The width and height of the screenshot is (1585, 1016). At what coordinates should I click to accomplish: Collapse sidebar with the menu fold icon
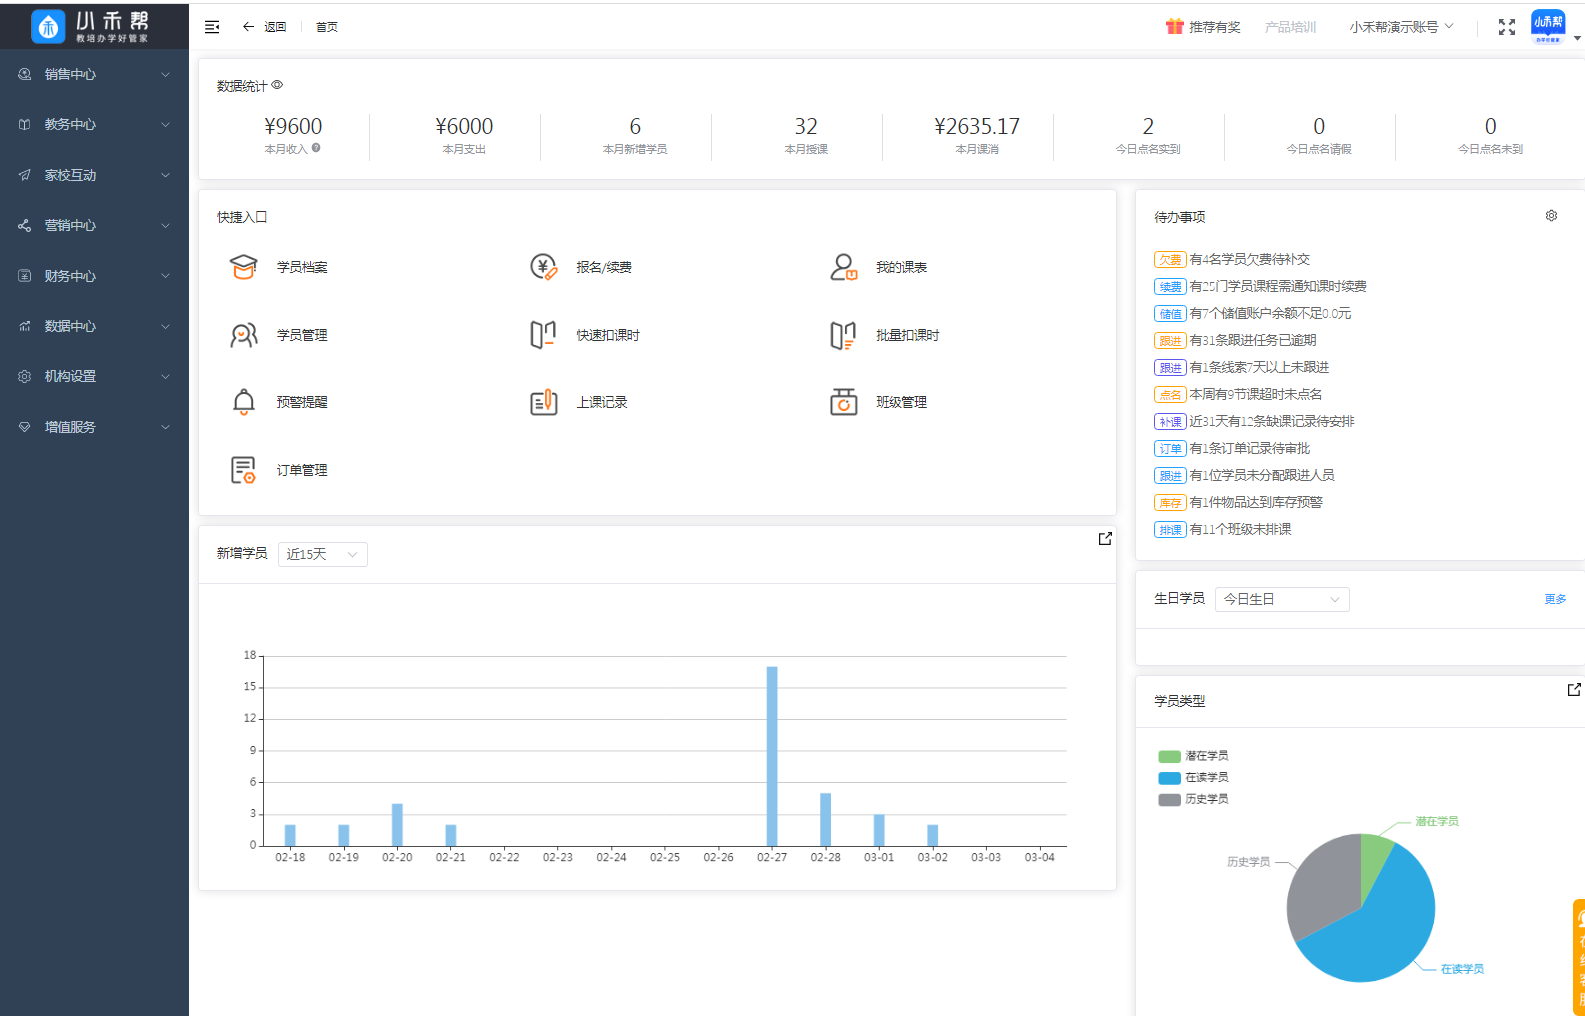[x=212, y=27]
